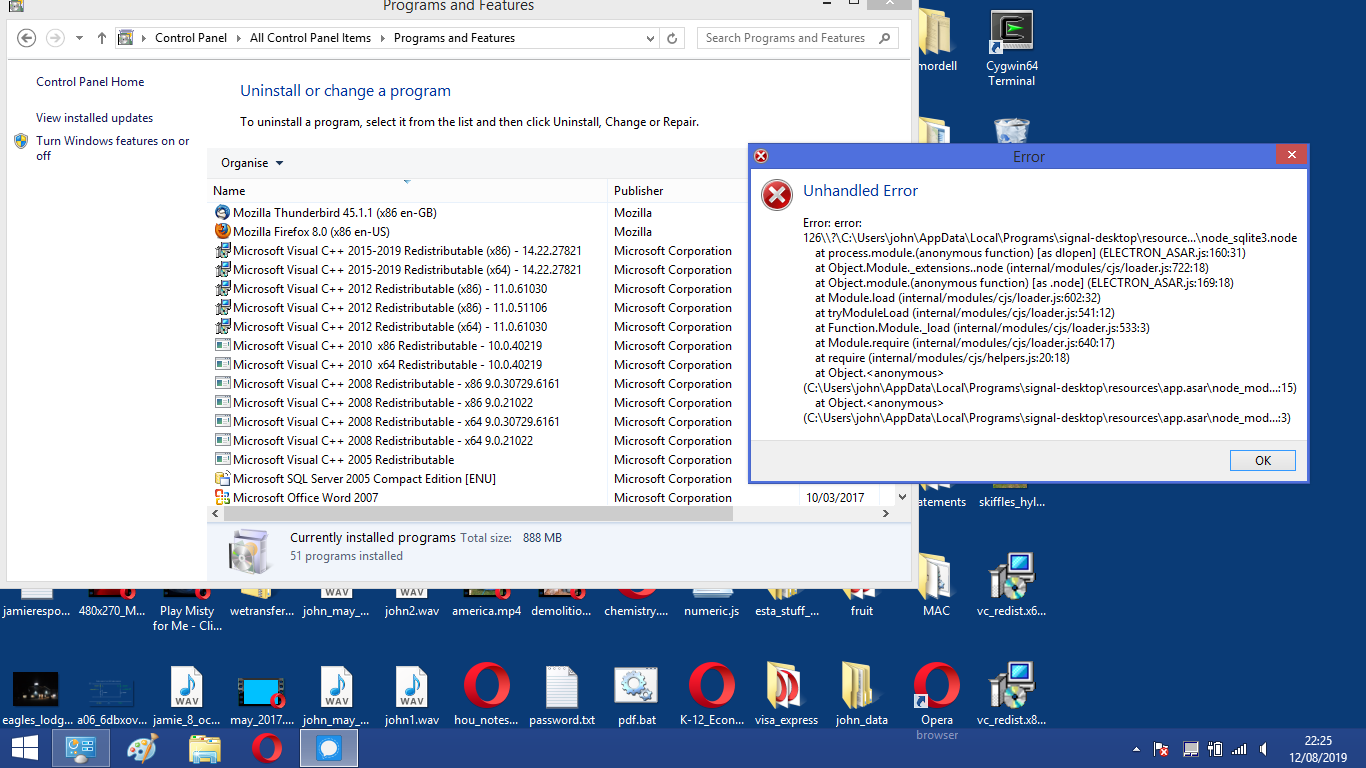Open File Explorer from the taskbar
This screenshot has height=768, width=1366.
205,748
